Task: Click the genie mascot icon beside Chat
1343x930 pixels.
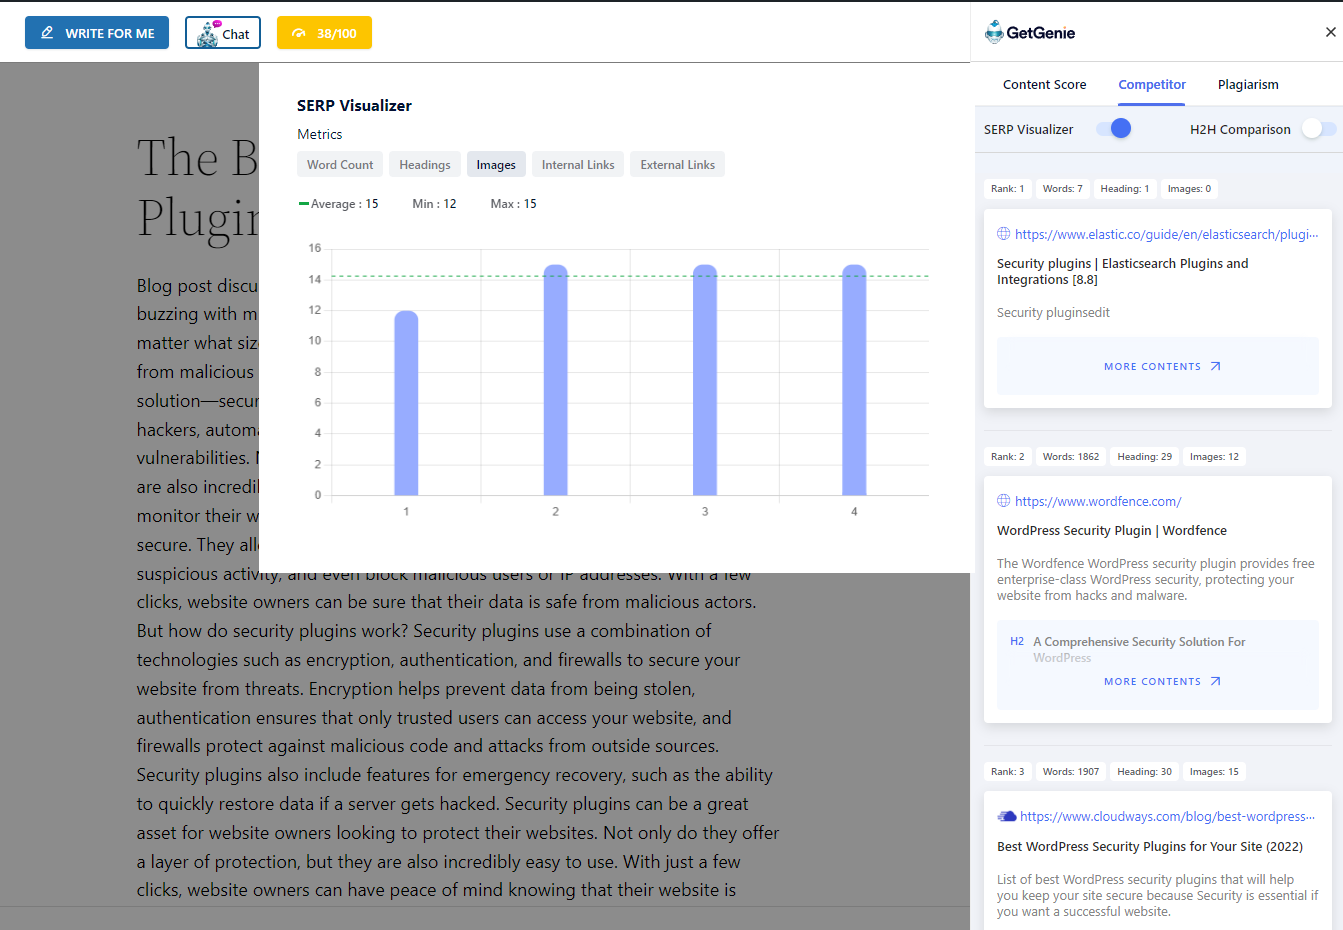Action: 208,34
